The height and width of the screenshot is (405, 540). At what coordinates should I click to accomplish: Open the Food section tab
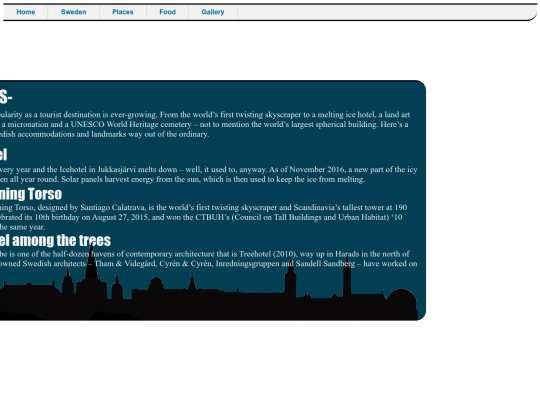(168, 12)
